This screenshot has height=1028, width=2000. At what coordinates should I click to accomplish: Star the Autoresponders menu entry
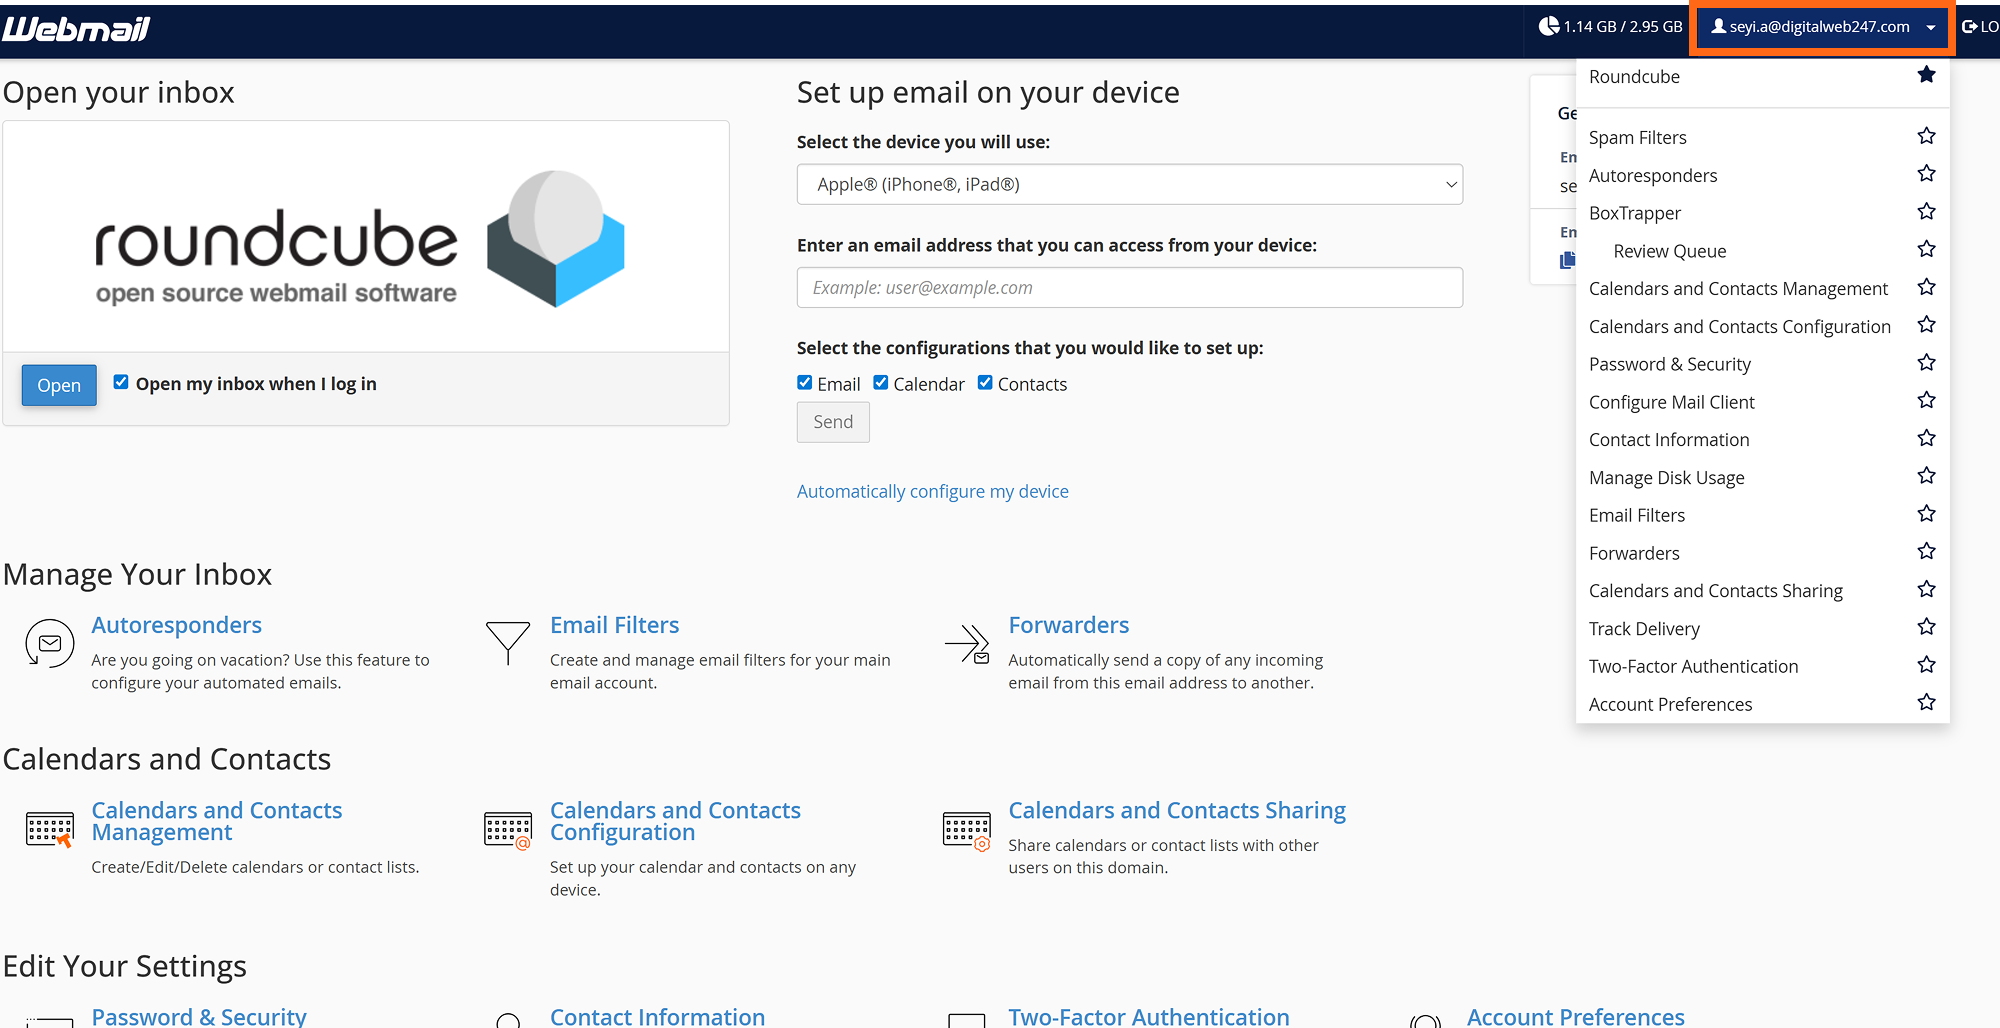[x=1926, y=174]
